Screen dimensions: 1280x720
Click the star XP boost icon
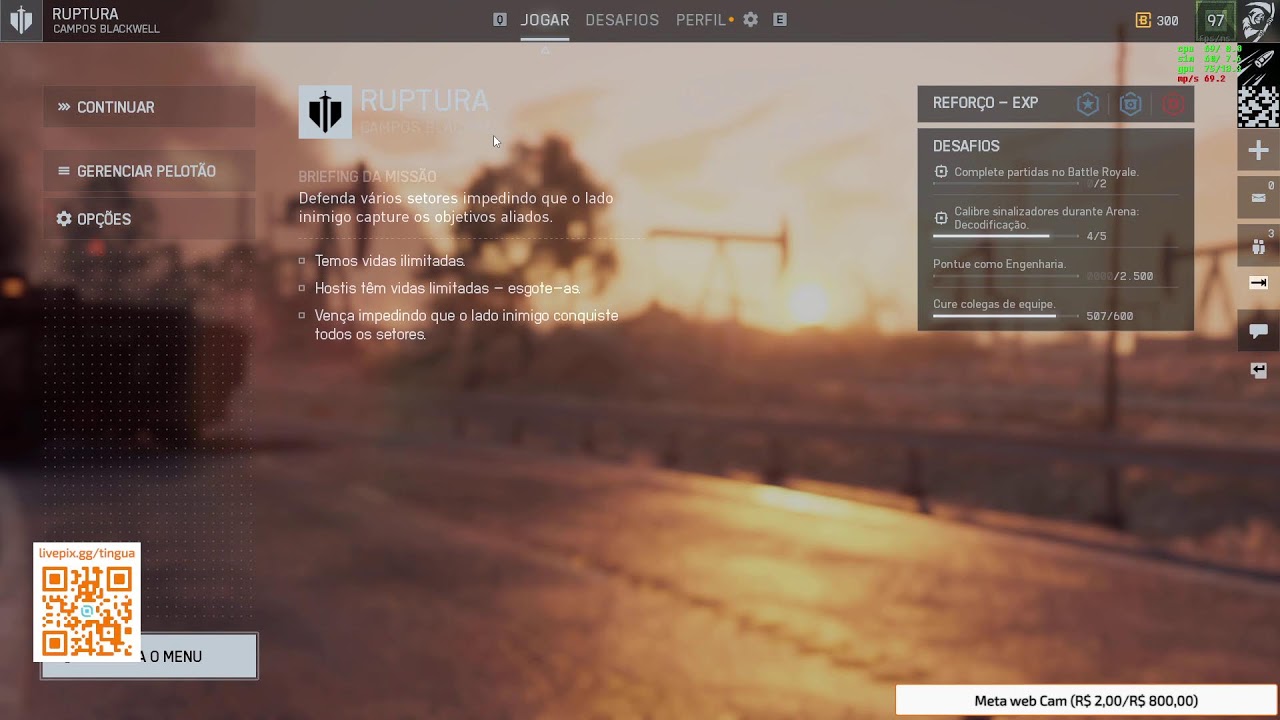1088,103
